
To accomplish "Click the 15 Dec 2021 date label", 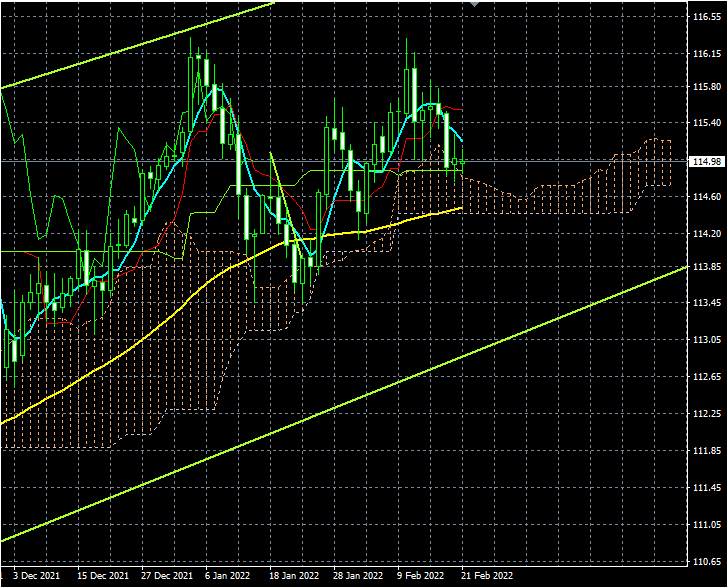I will coord(103,576).
